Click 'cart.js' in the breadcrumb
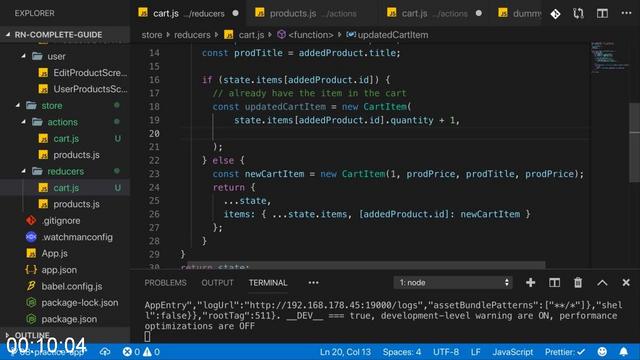 (251, 35)
